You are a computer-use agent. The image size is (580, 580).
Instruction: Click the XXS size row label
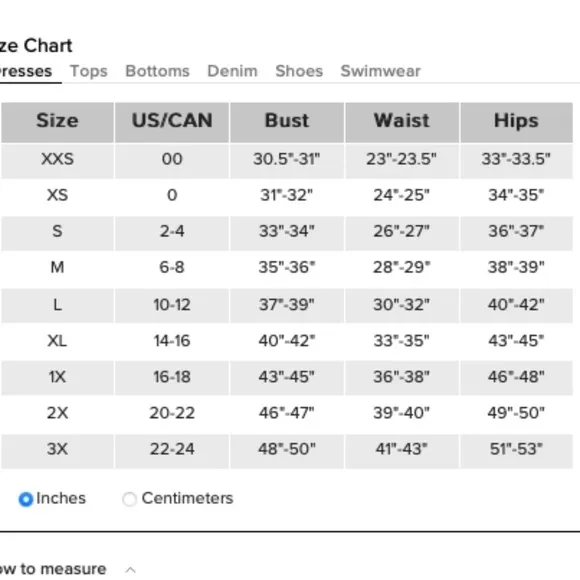[57, 159]
